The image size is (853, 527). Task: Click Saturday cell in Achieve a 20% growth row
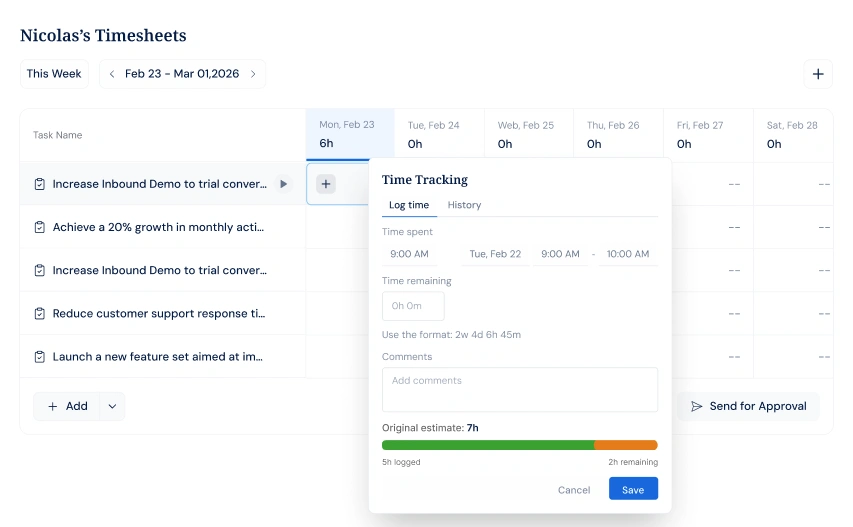tap(794, 227)
